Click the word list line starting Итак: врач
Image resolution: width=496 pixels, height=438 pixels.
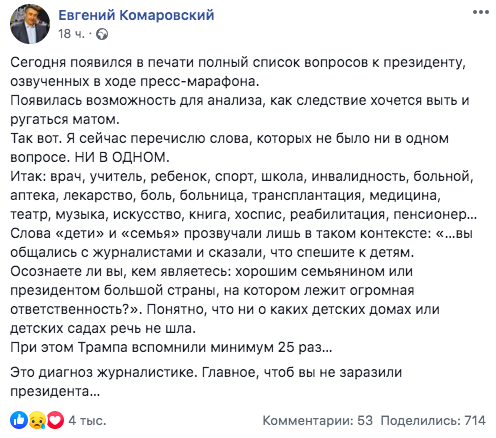[242, 176]
